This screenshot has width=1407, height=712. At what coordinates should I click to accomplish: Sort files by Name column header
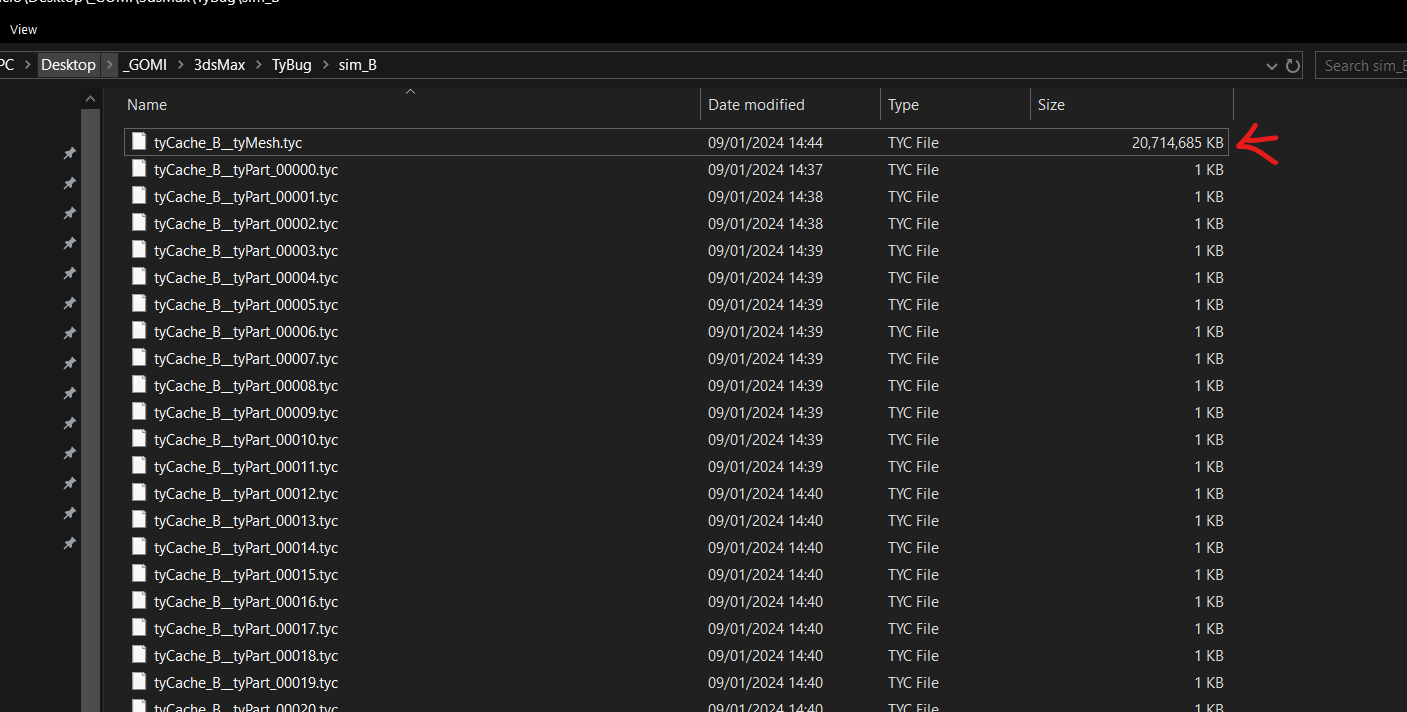147,105
